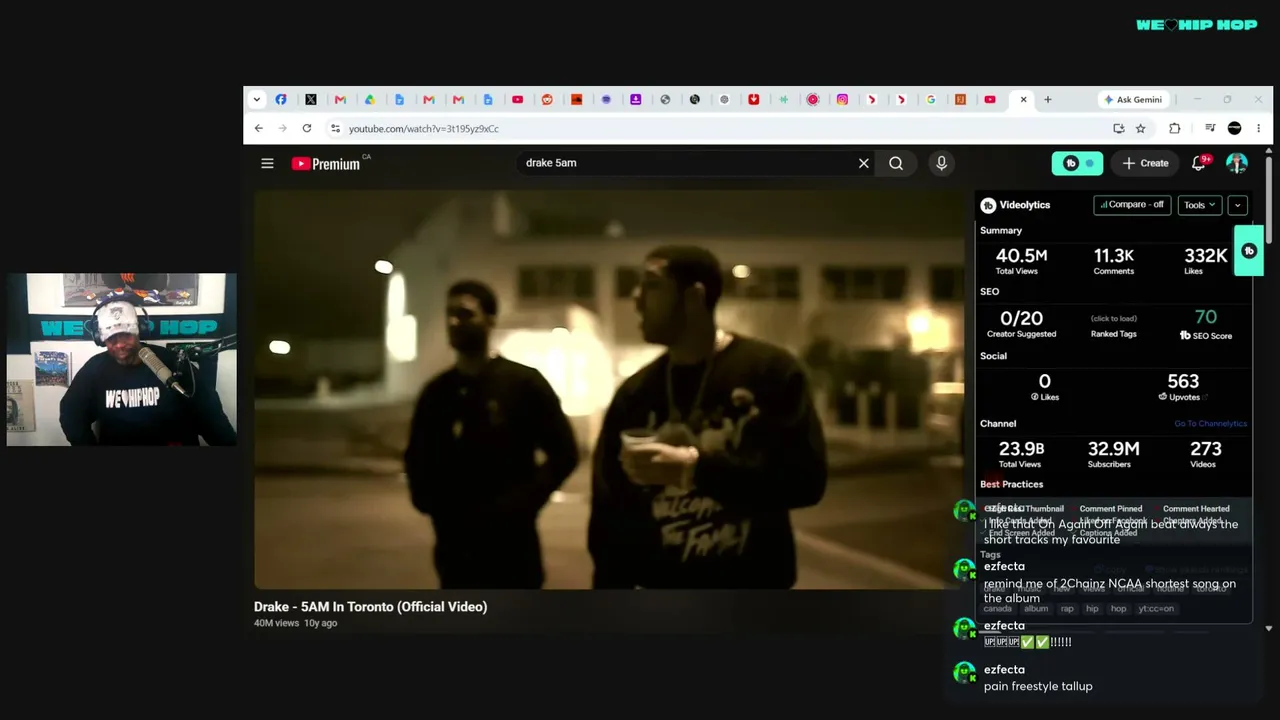
Task: Open the media controls icon in Chrome toolbar
Action: click(1210, 128)
